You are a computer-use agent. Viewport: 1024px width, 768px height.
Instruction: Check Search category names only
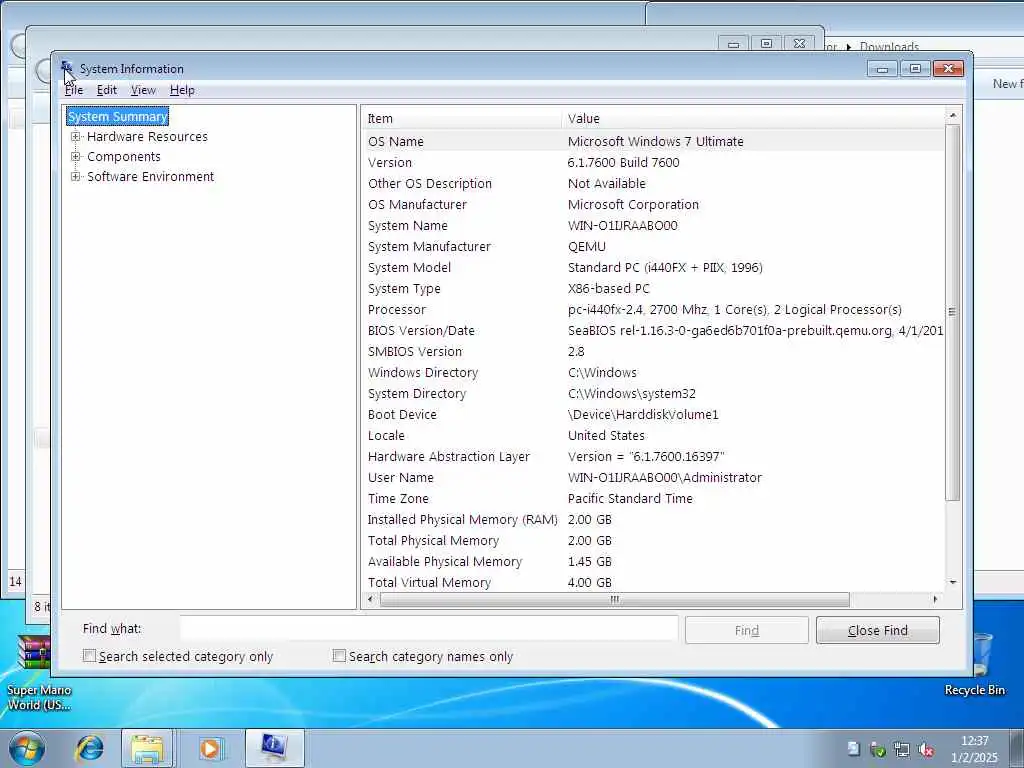click(x=339, y=656)
